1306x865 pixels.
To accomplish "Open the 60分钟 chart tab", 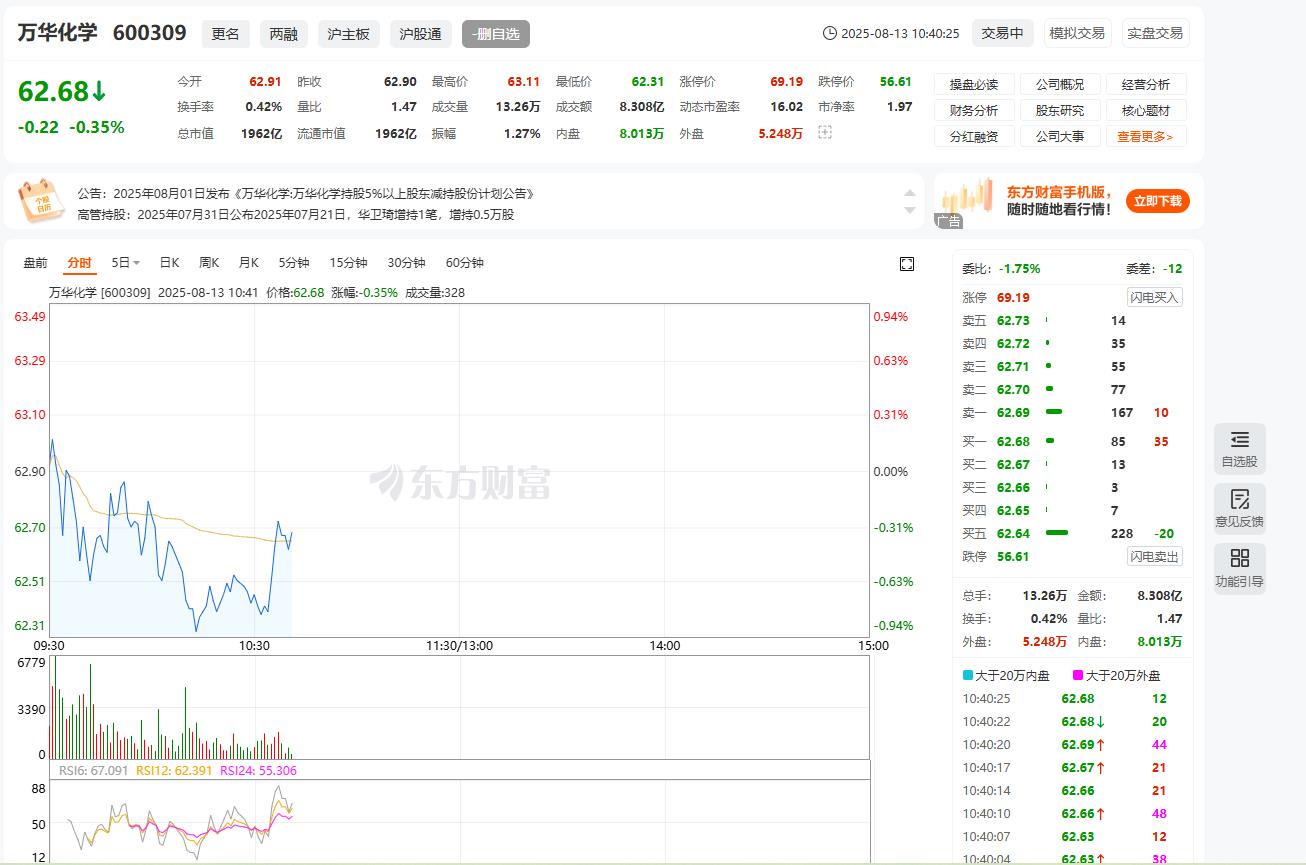I will tap(464, 263).
